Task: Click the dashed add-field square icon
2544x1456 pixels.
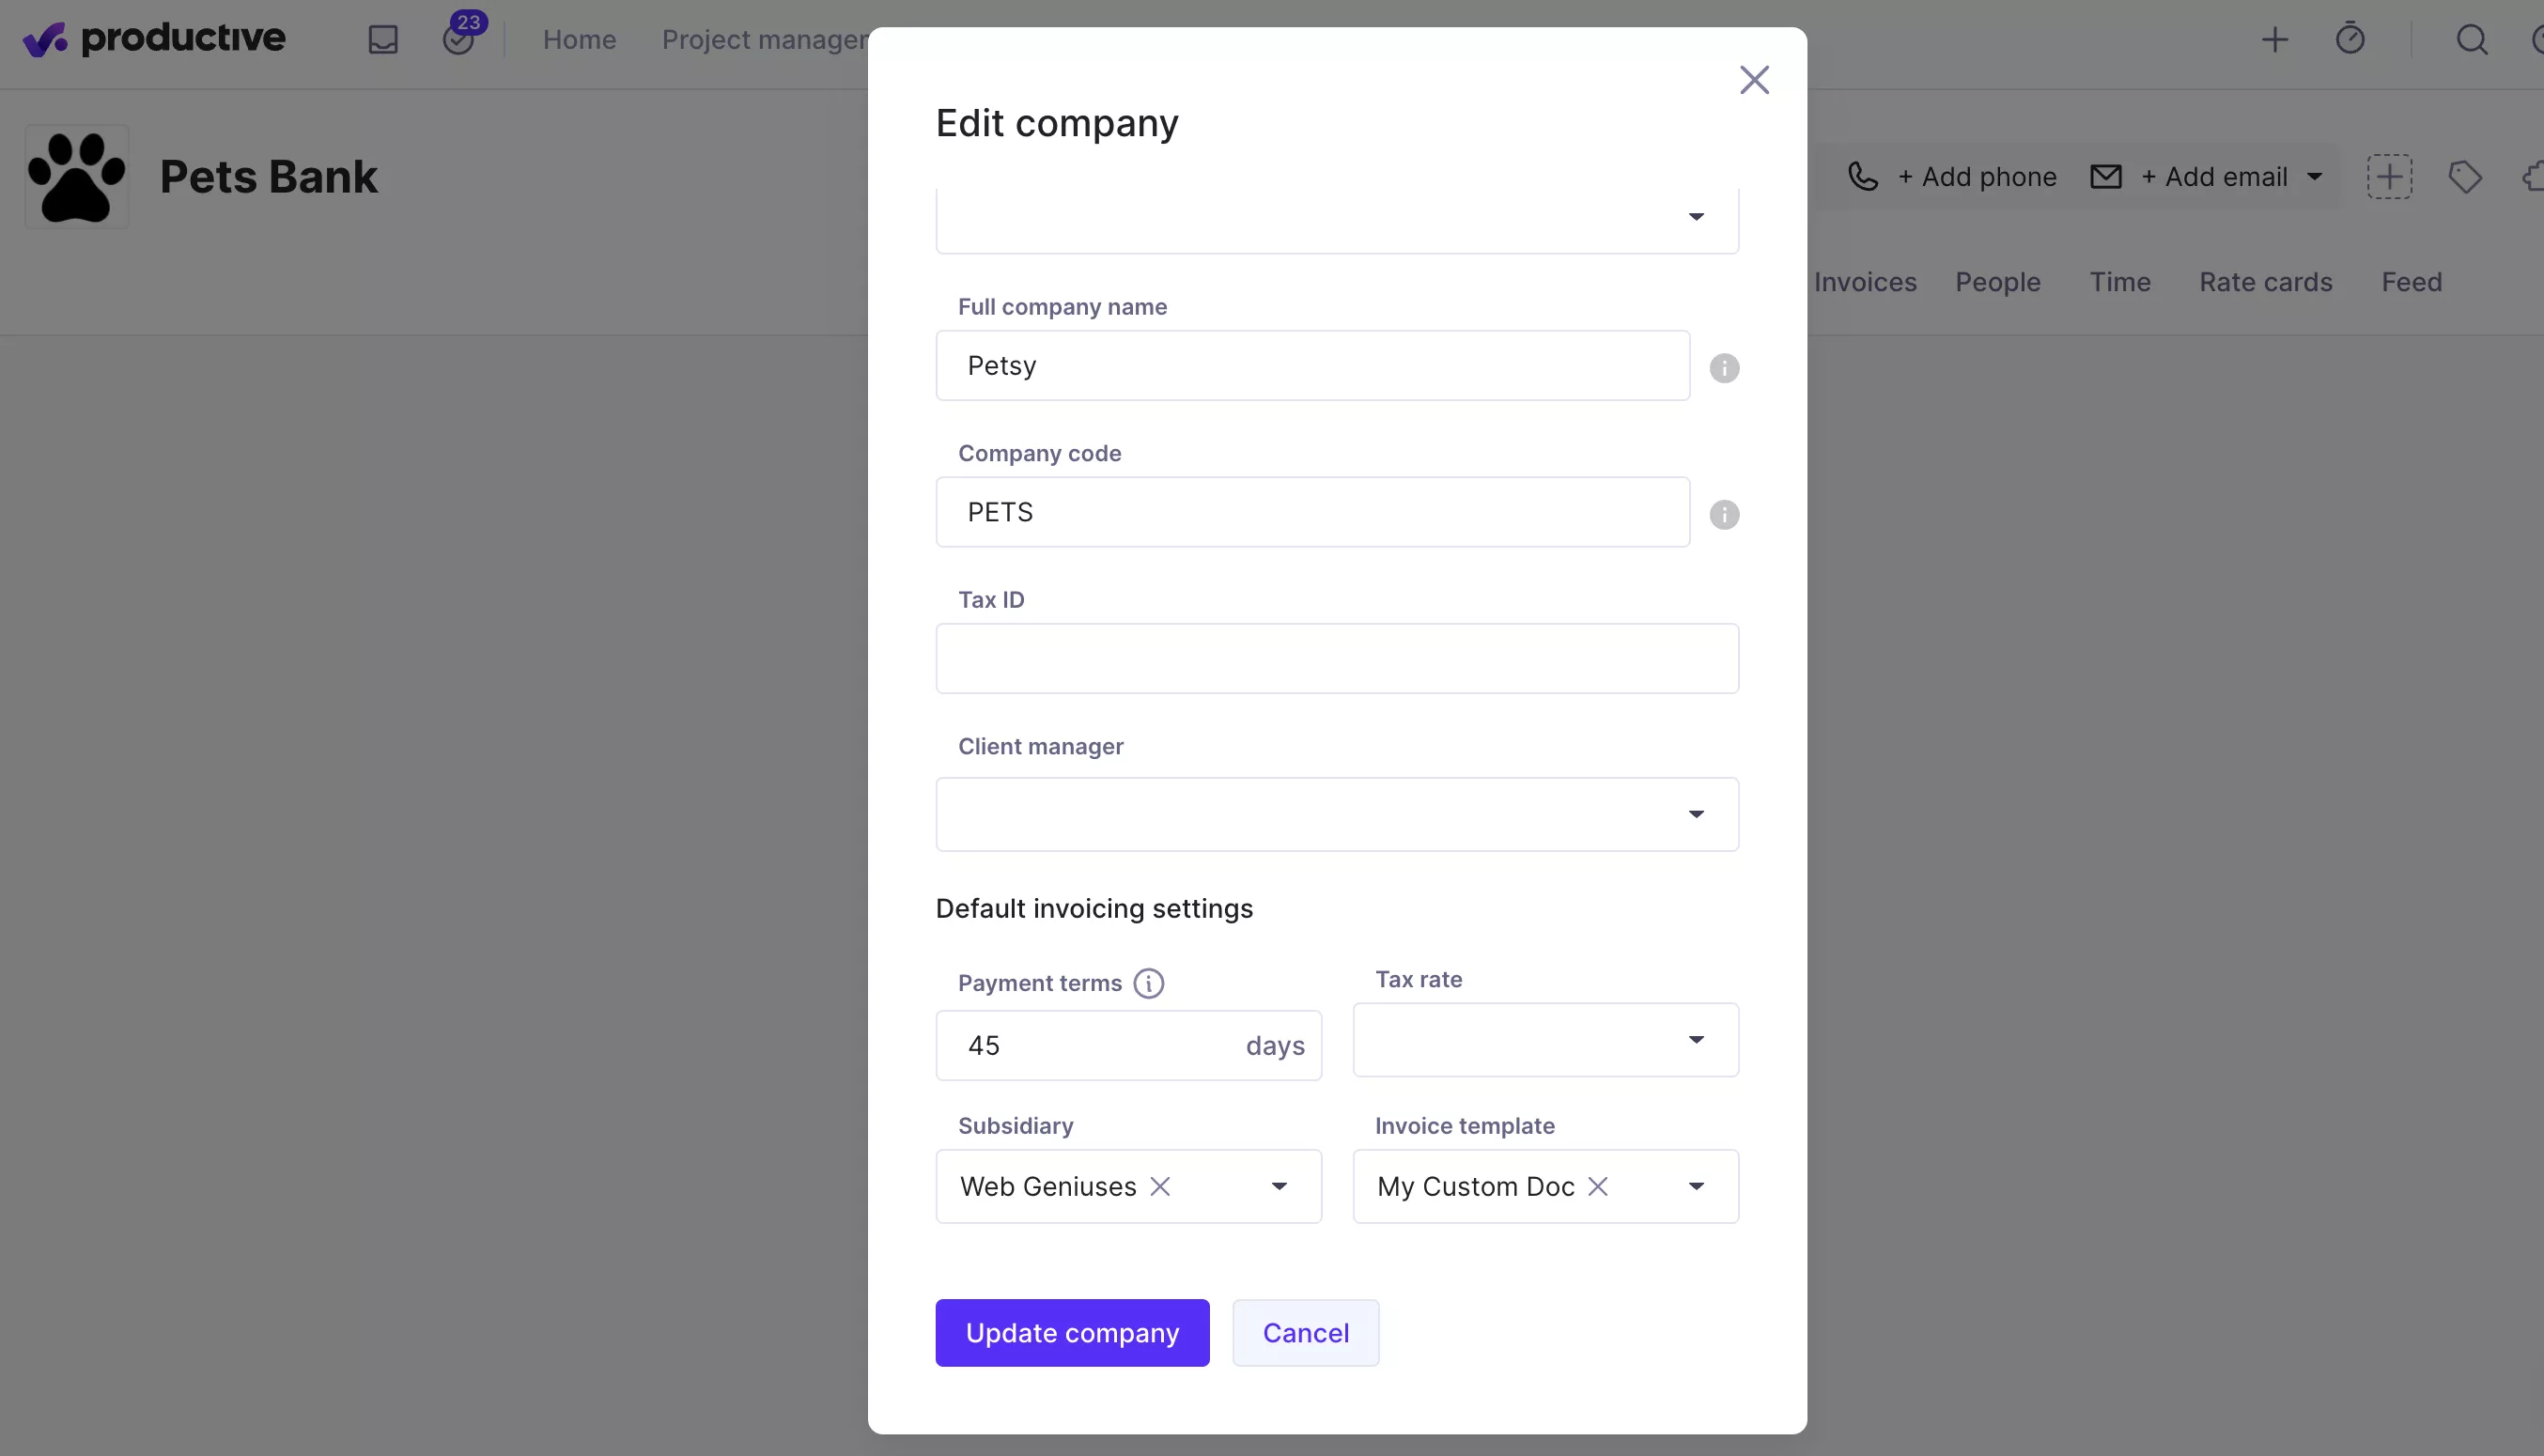Action: [x=2389, y=177]
